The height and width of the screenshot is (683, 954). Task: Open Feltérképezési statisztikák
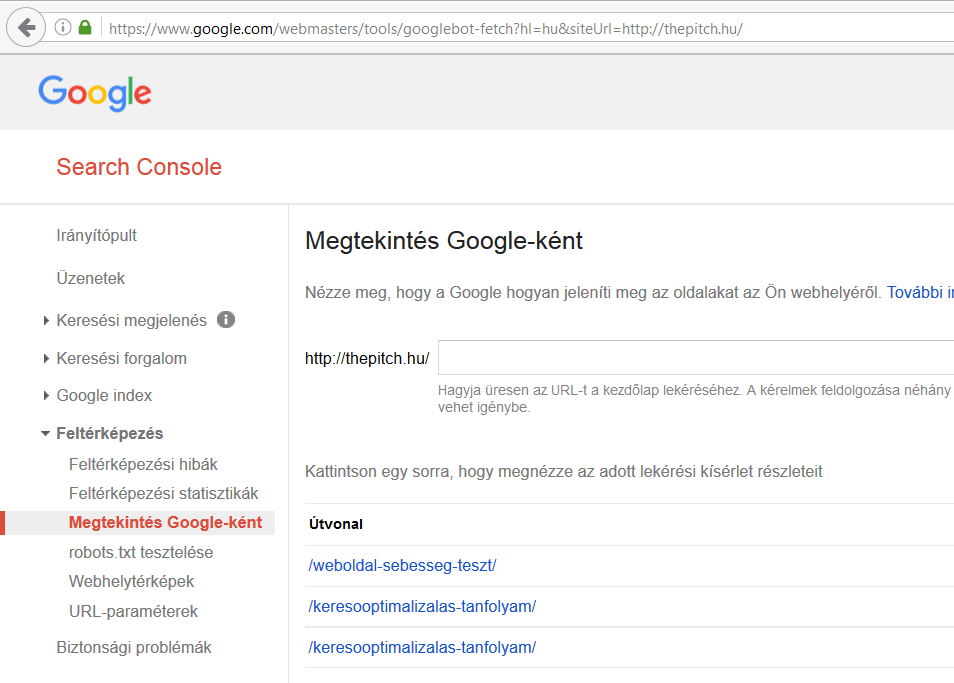[x=164, y=493]
